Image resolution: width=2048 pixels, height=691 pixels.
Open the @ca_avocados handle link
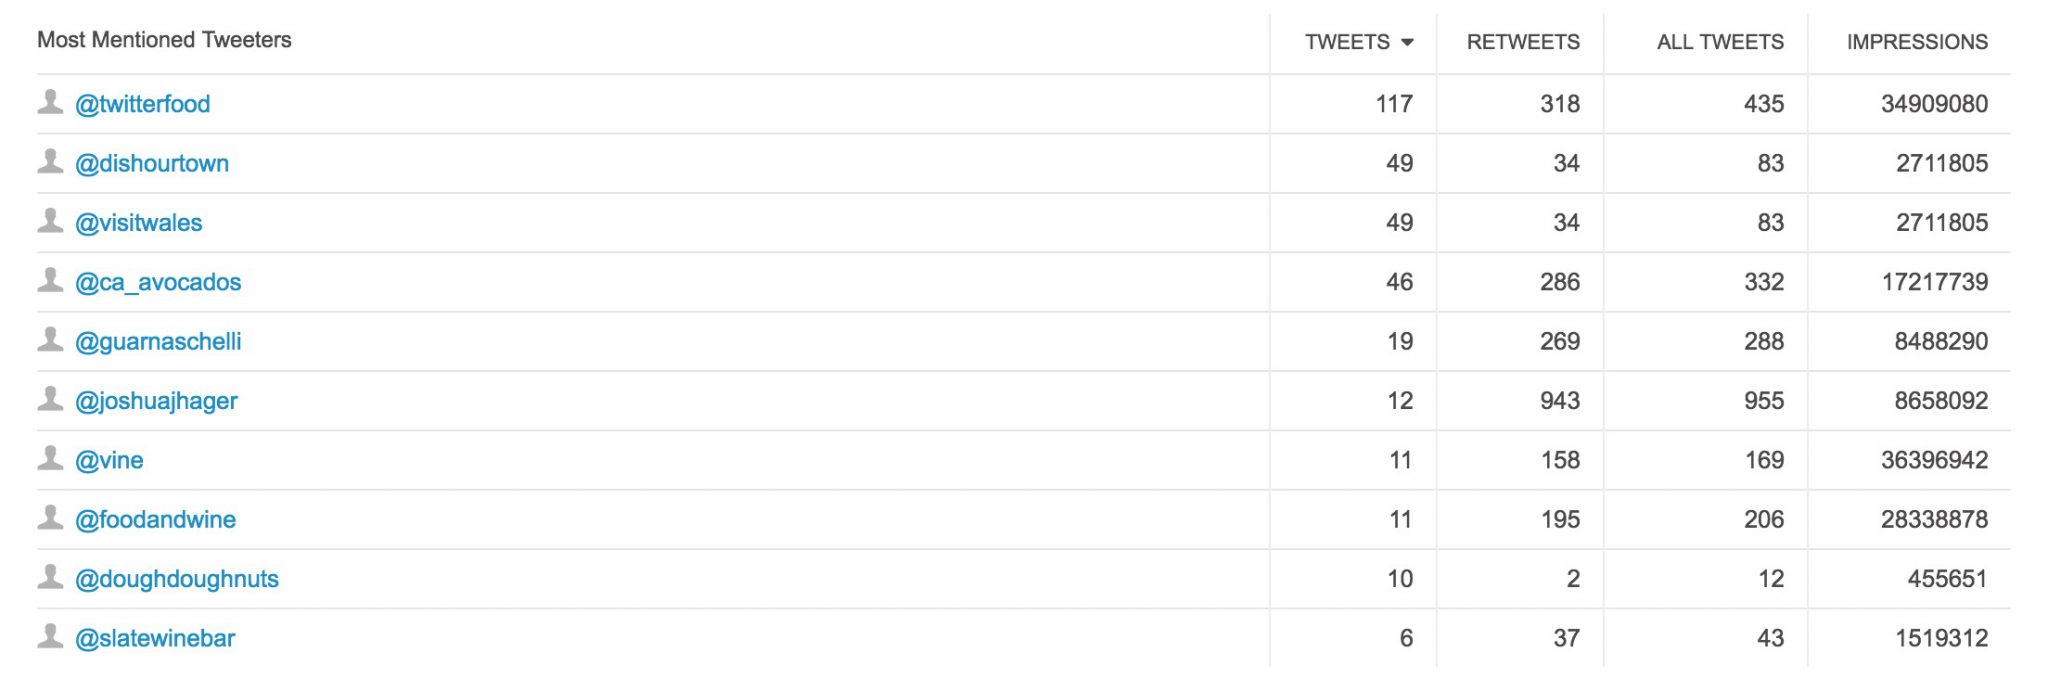click(x=158, y=282)
